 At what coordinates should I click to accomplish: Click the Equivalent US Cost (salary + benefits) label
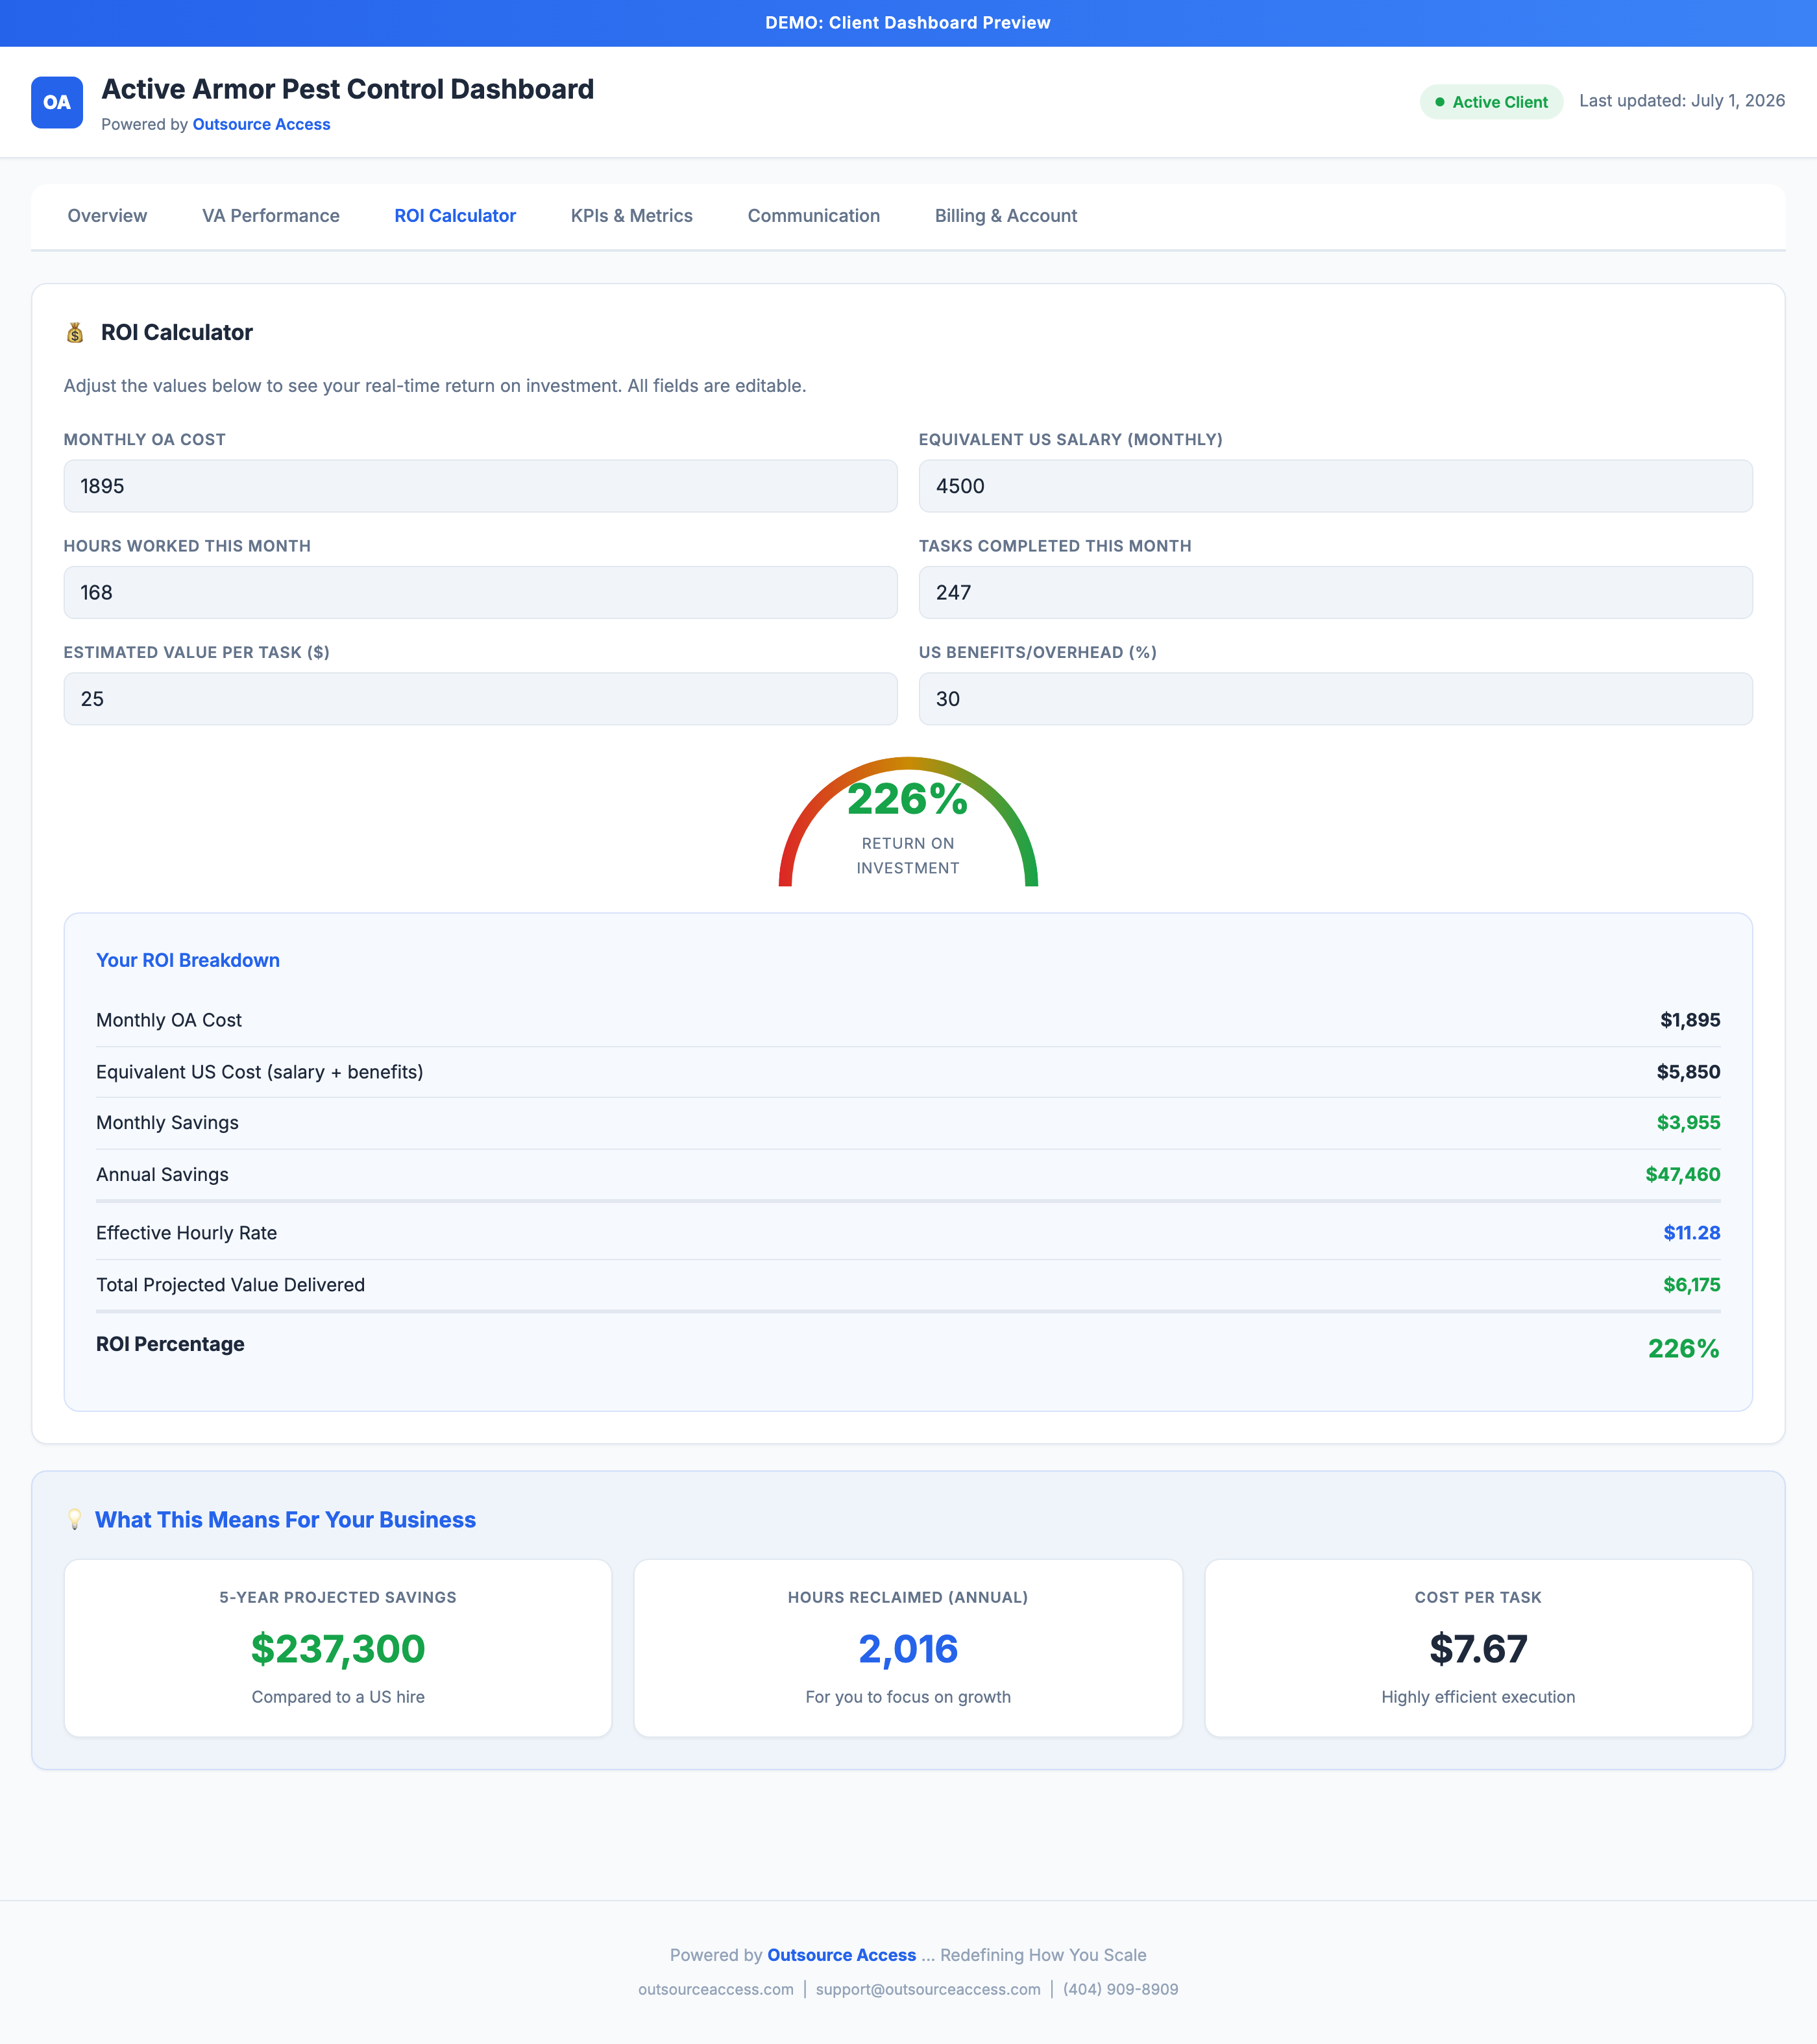pos(260,1072)
